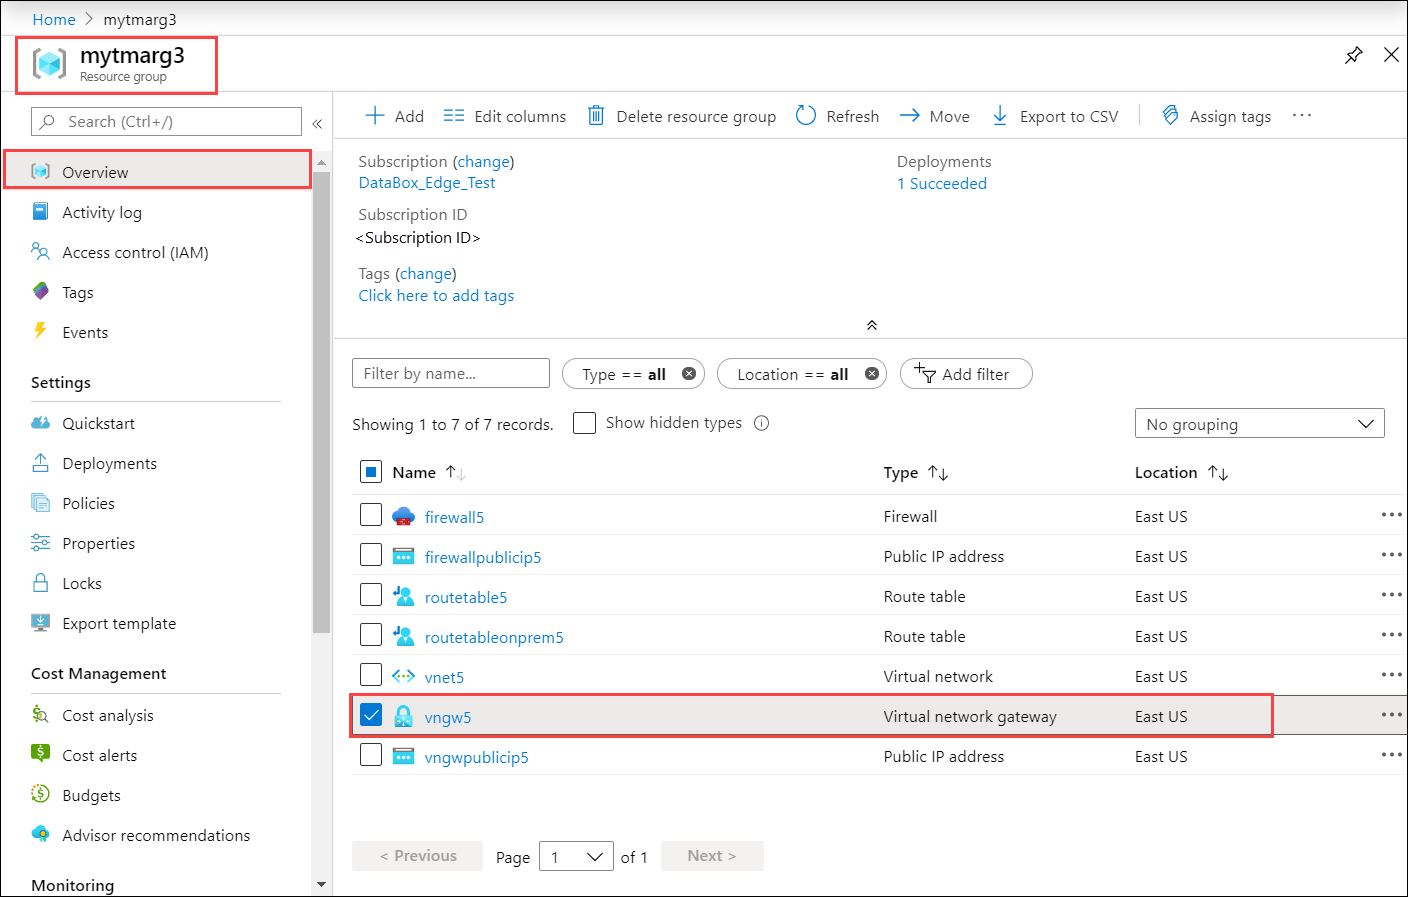Uncheck the vngw5 selection

pyautogui.click(x=371, y=714)
